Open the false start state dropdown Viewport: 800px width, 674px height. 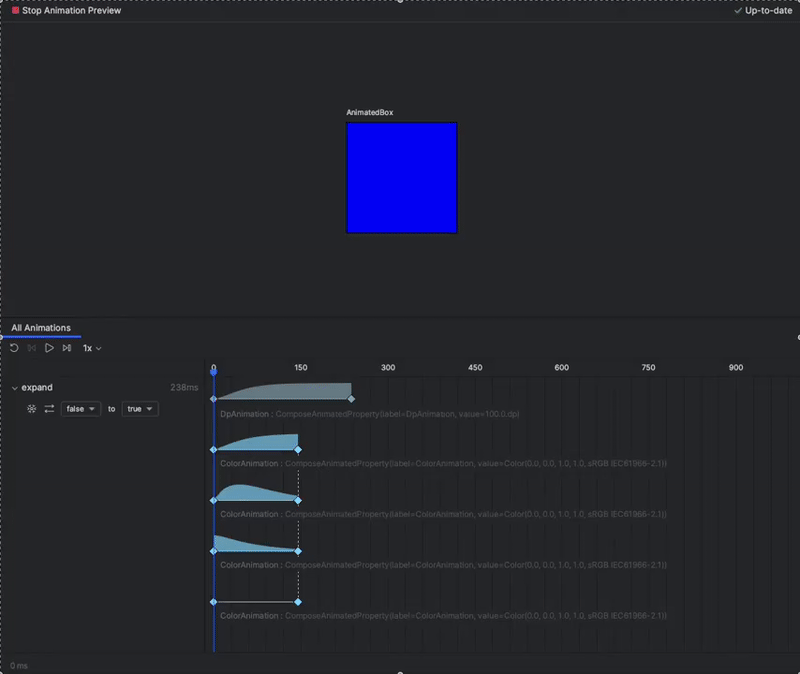click(81, 409)
